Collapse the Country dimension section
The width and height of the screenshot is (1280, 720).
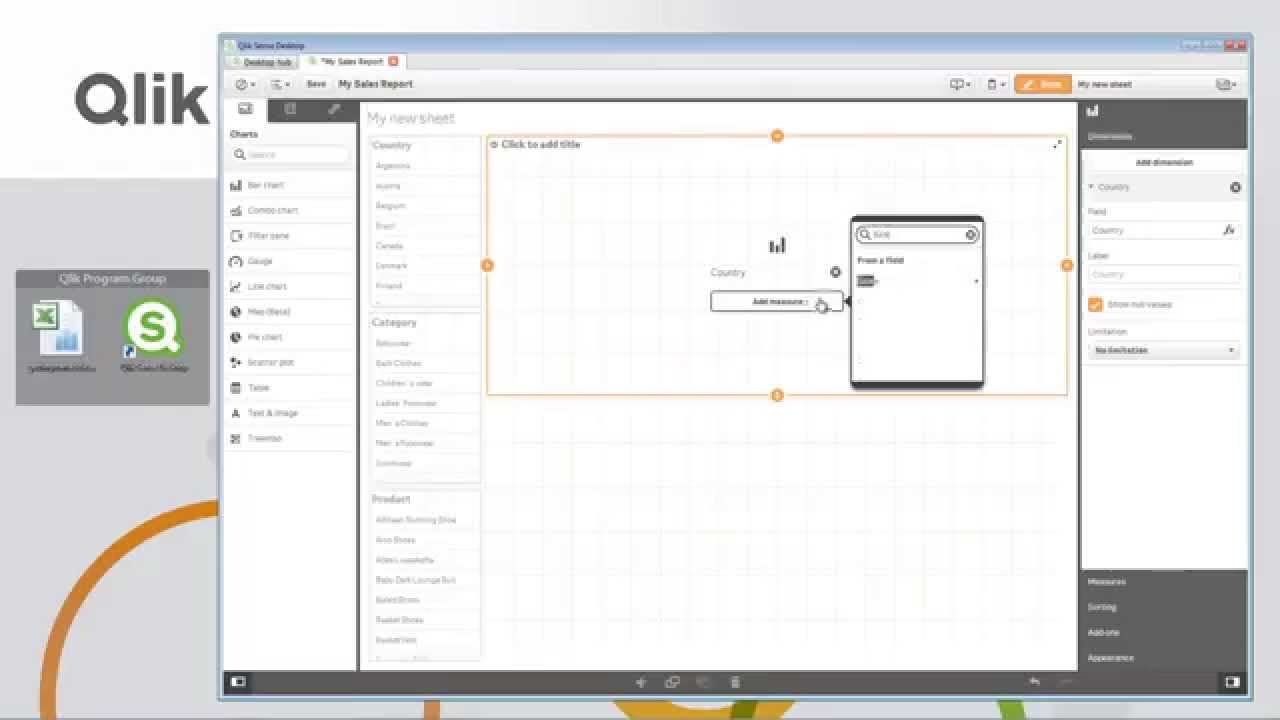[x=1091, y=187]
